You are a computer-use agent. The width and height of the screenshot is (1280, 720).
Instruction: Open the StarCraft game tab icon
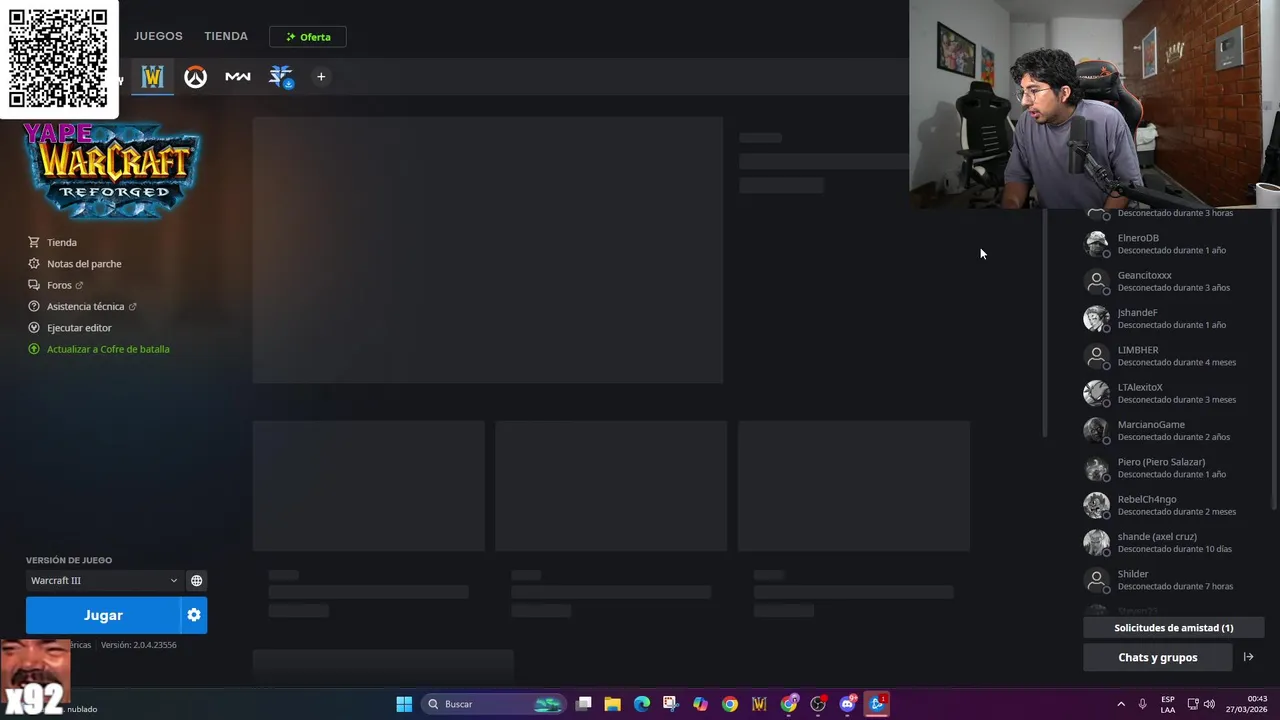[281, 77]
